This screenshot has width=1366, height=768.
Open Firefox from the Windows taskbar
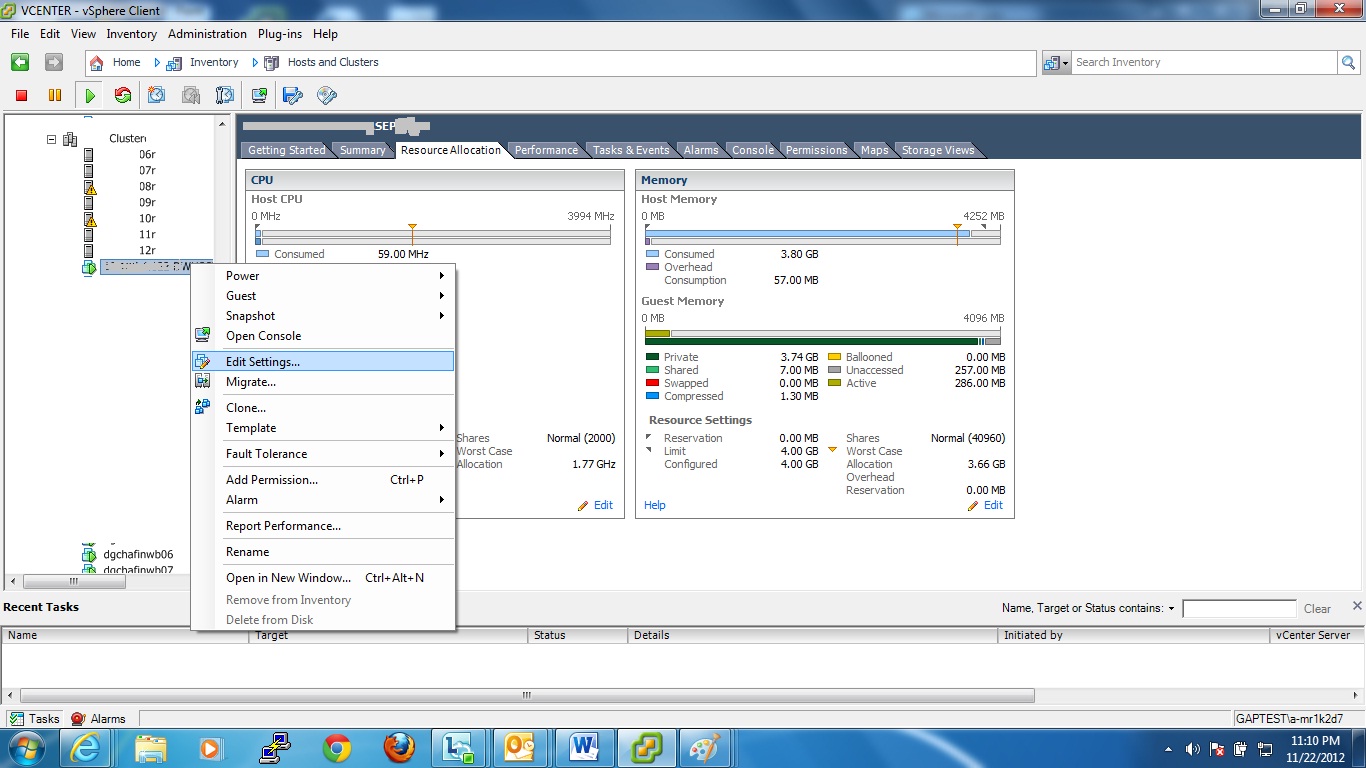pos(399,748)
